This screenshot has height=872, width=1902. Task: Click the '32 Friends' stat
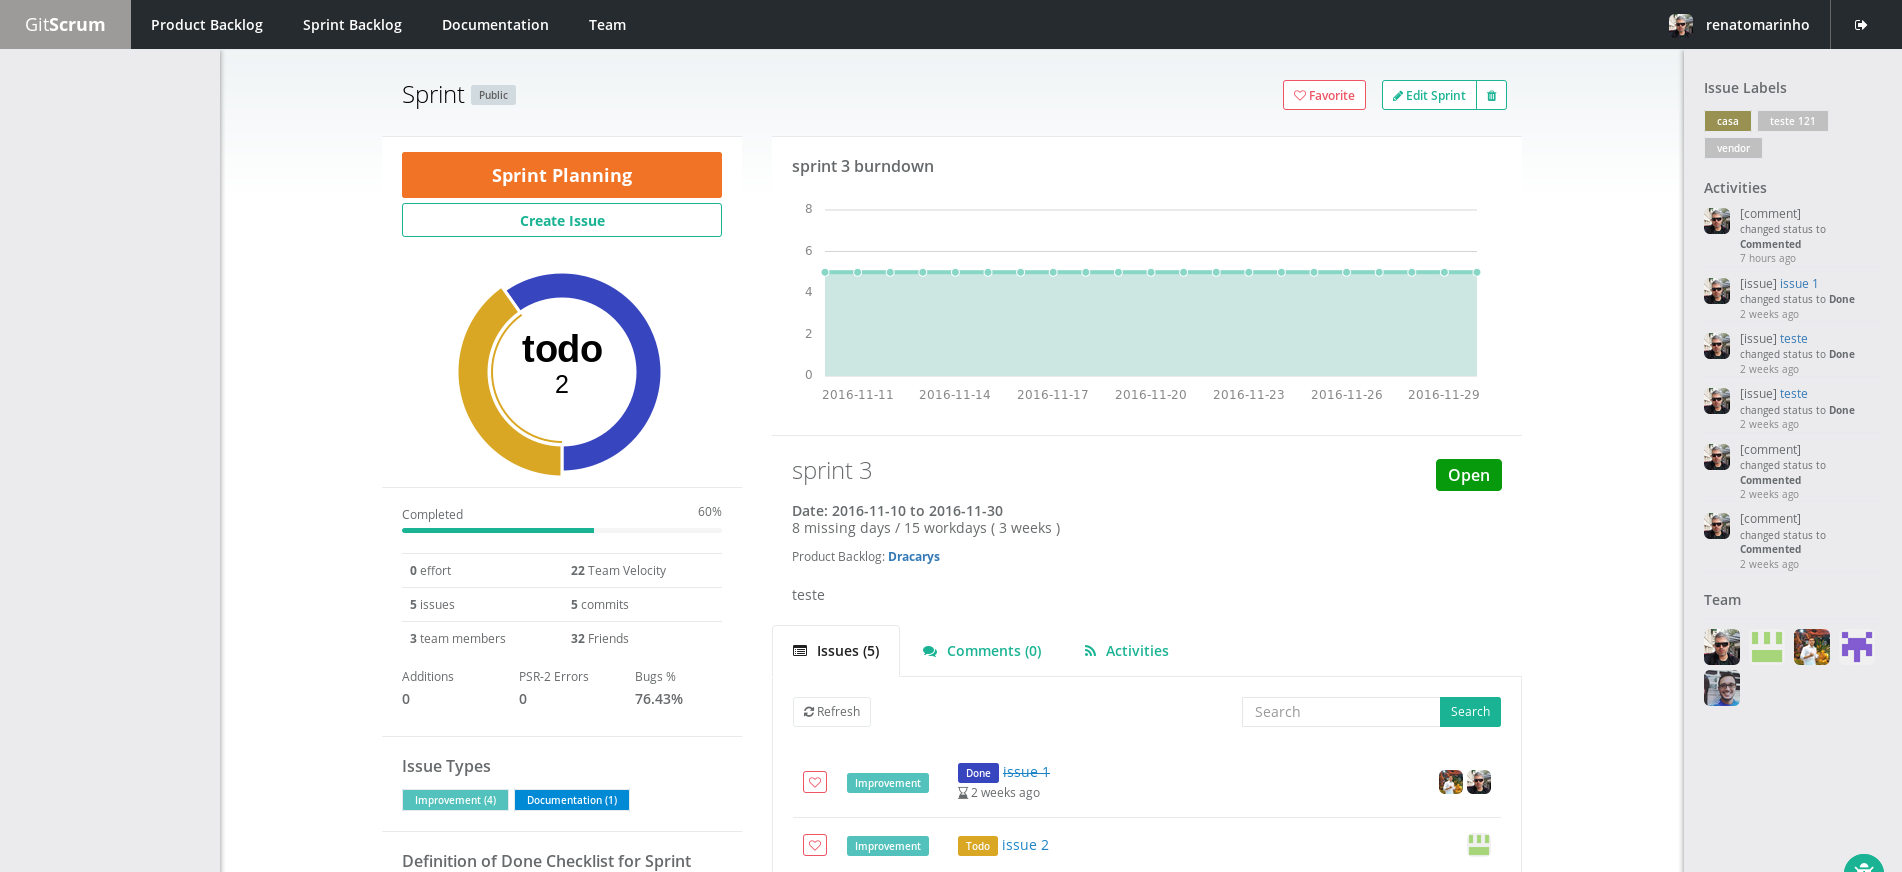599,639
